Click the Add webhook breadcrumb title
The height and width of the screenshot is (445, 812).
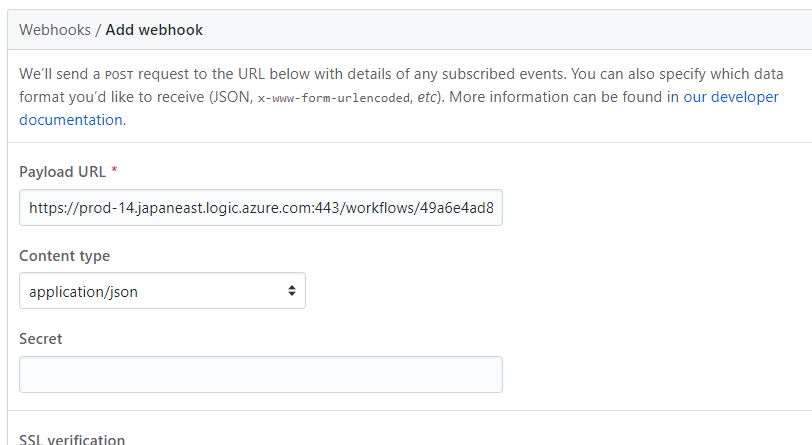154,30
